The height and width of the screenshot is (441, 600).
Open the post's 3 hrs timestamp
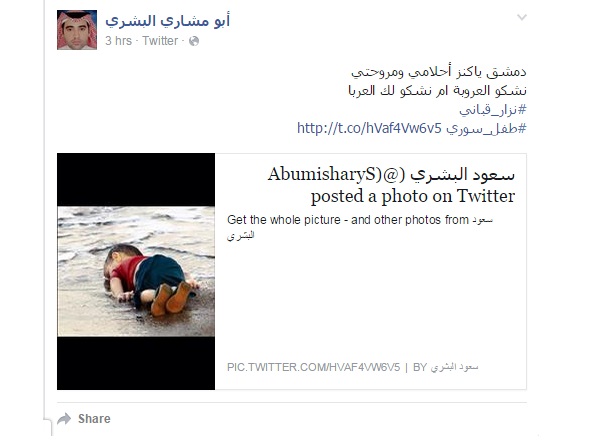point(118,41)
